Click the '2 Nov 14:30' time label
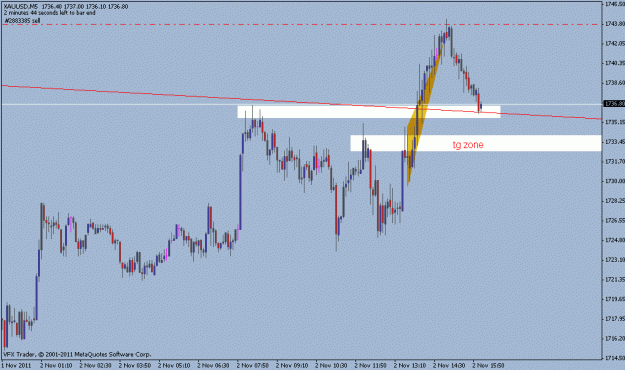This screenshot has height=370, width=625. coord(449,365)
